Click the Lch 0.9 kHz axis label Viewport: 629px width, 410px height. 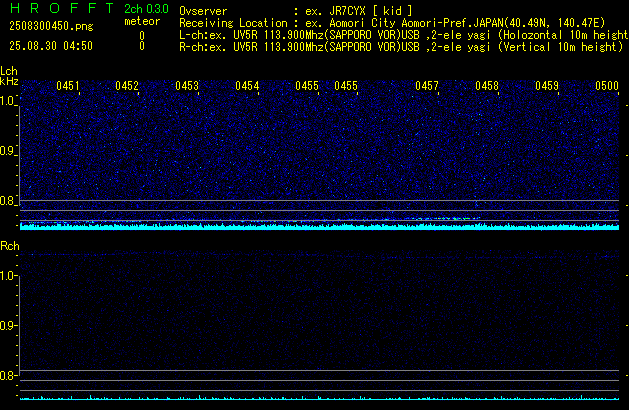7,151
